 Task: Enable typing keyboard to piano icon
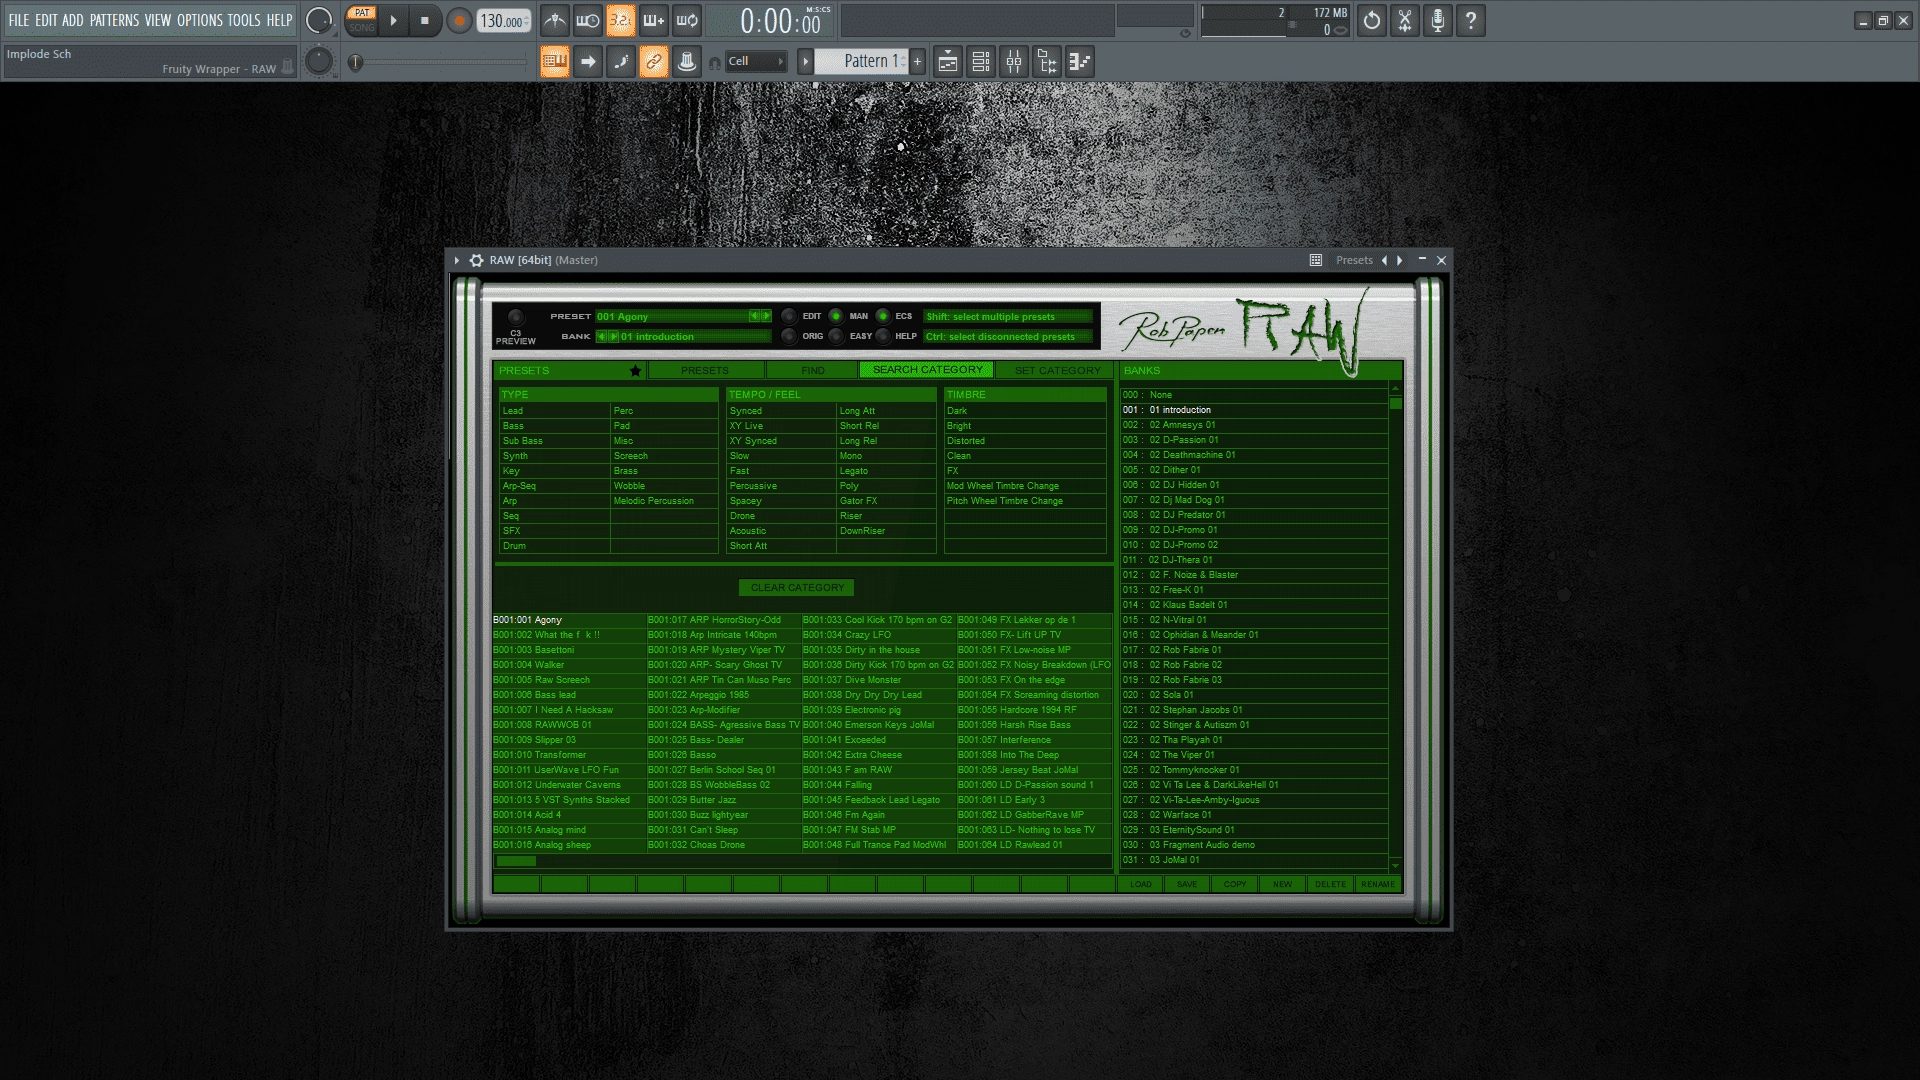point(555,62)
